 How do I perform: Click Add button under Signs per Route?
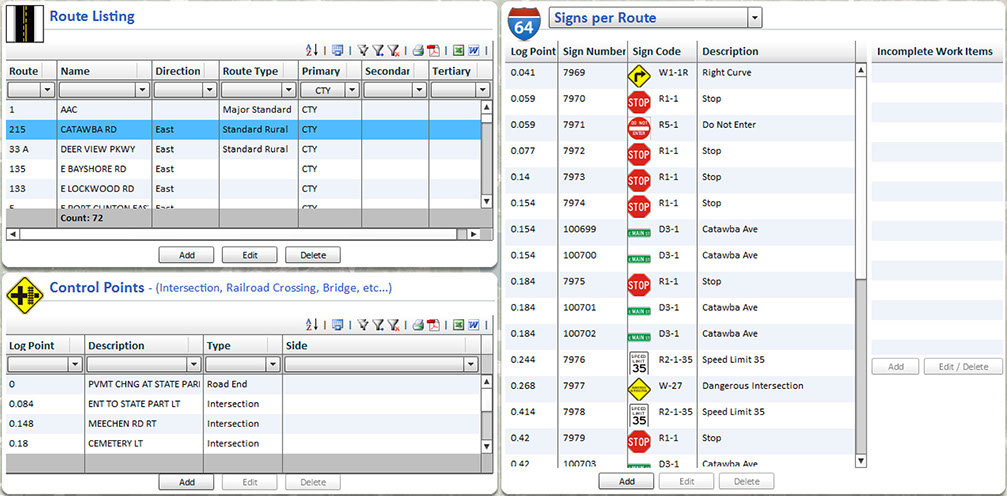pos(627,481)
